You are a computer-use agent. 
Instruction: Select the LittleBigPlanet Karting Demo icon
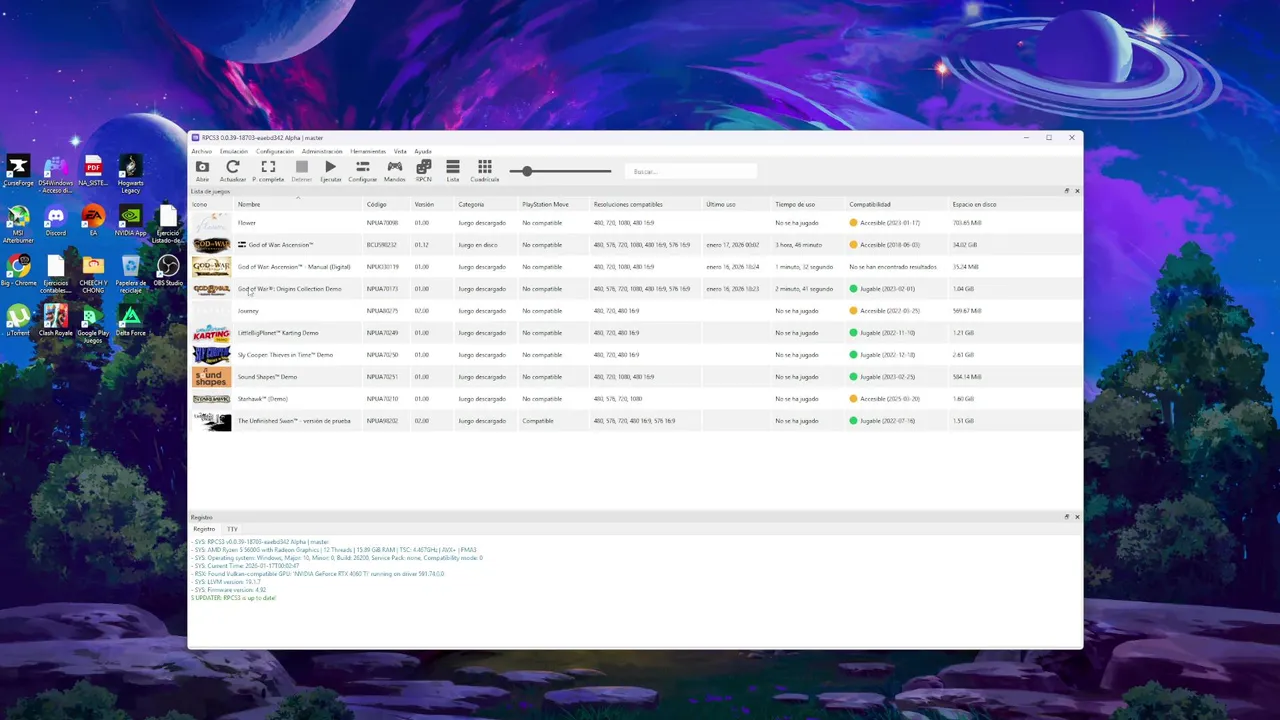pyautogui.click(x=211, y=333)
